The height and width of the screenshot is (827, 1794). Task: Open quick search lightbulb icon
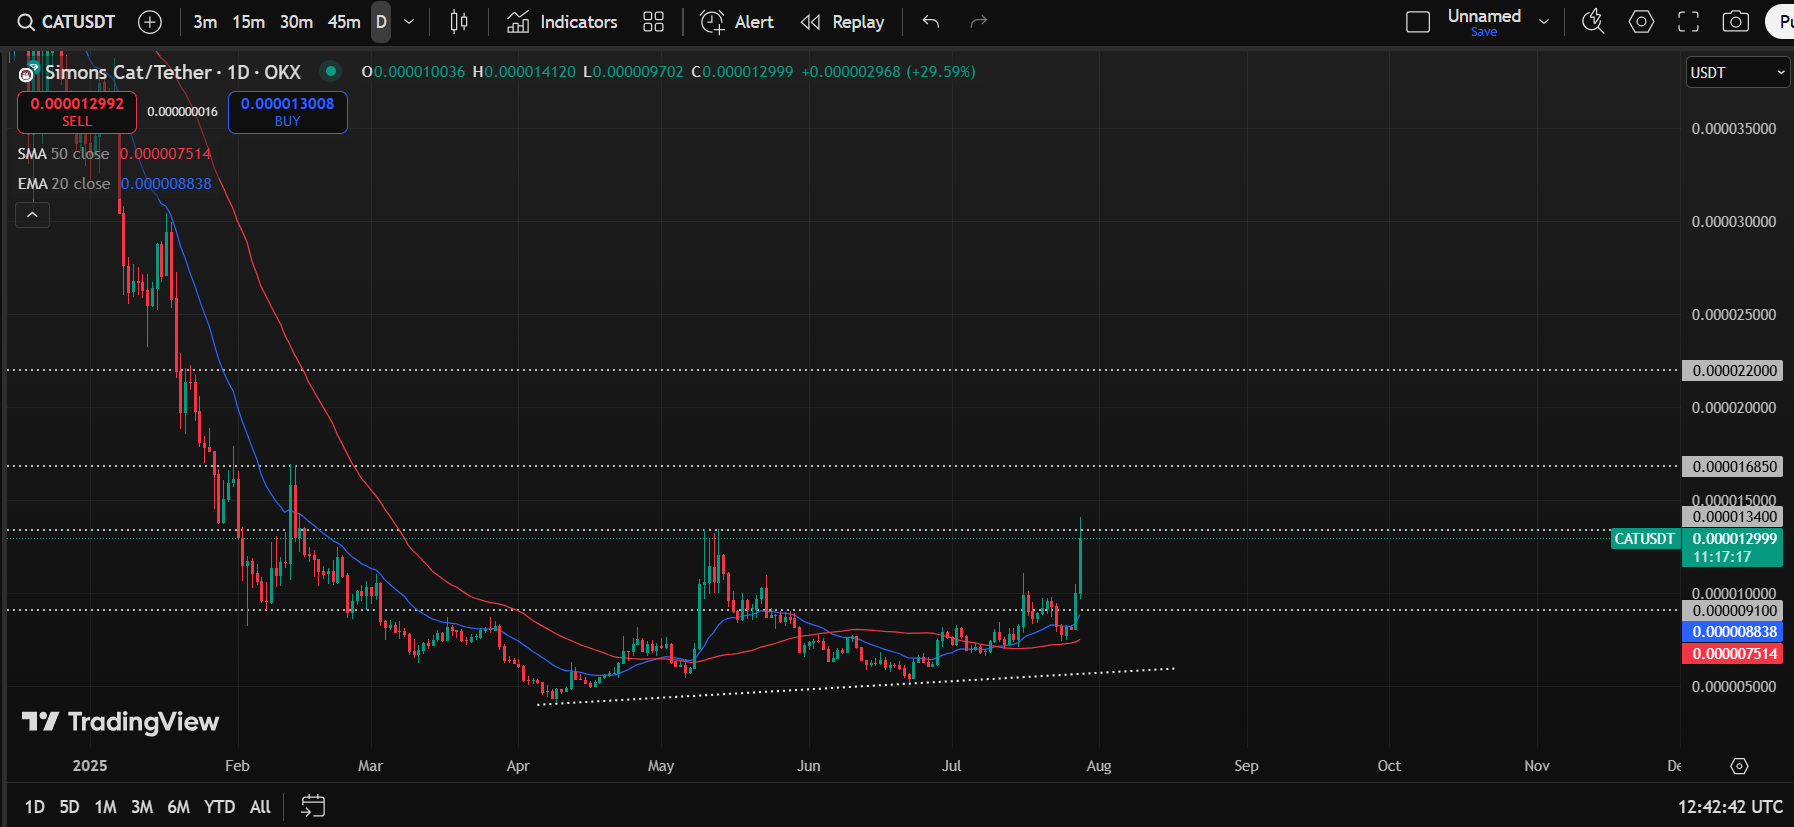point(1593,22)
